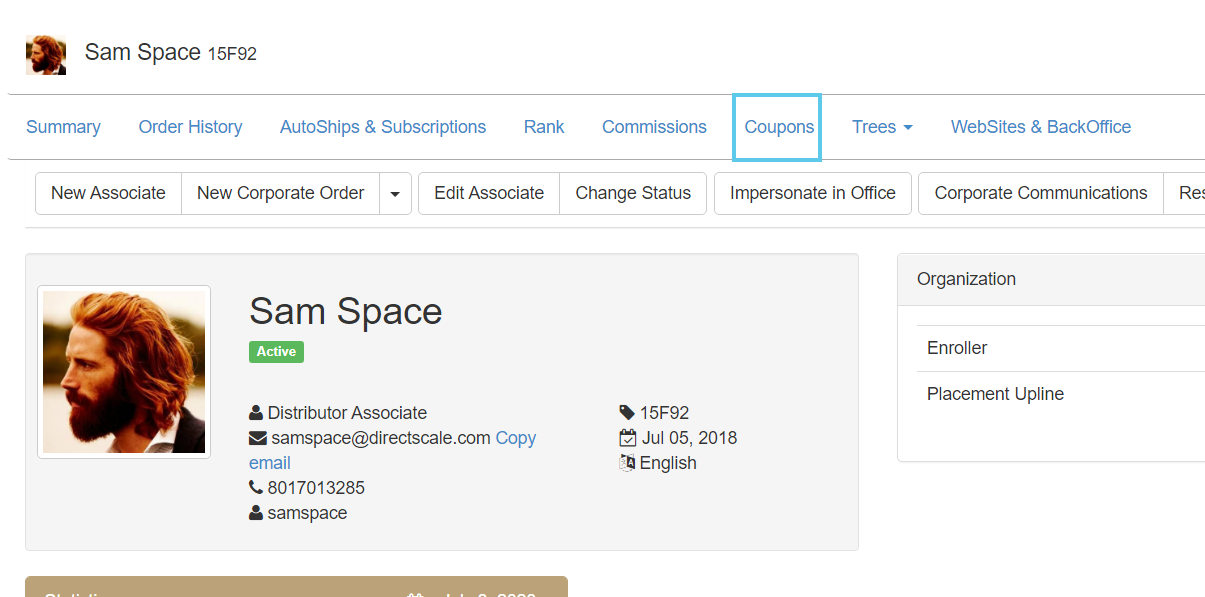Click the user icon beside Distributor Associate
1205x597 pixels.
click(256, 413)
